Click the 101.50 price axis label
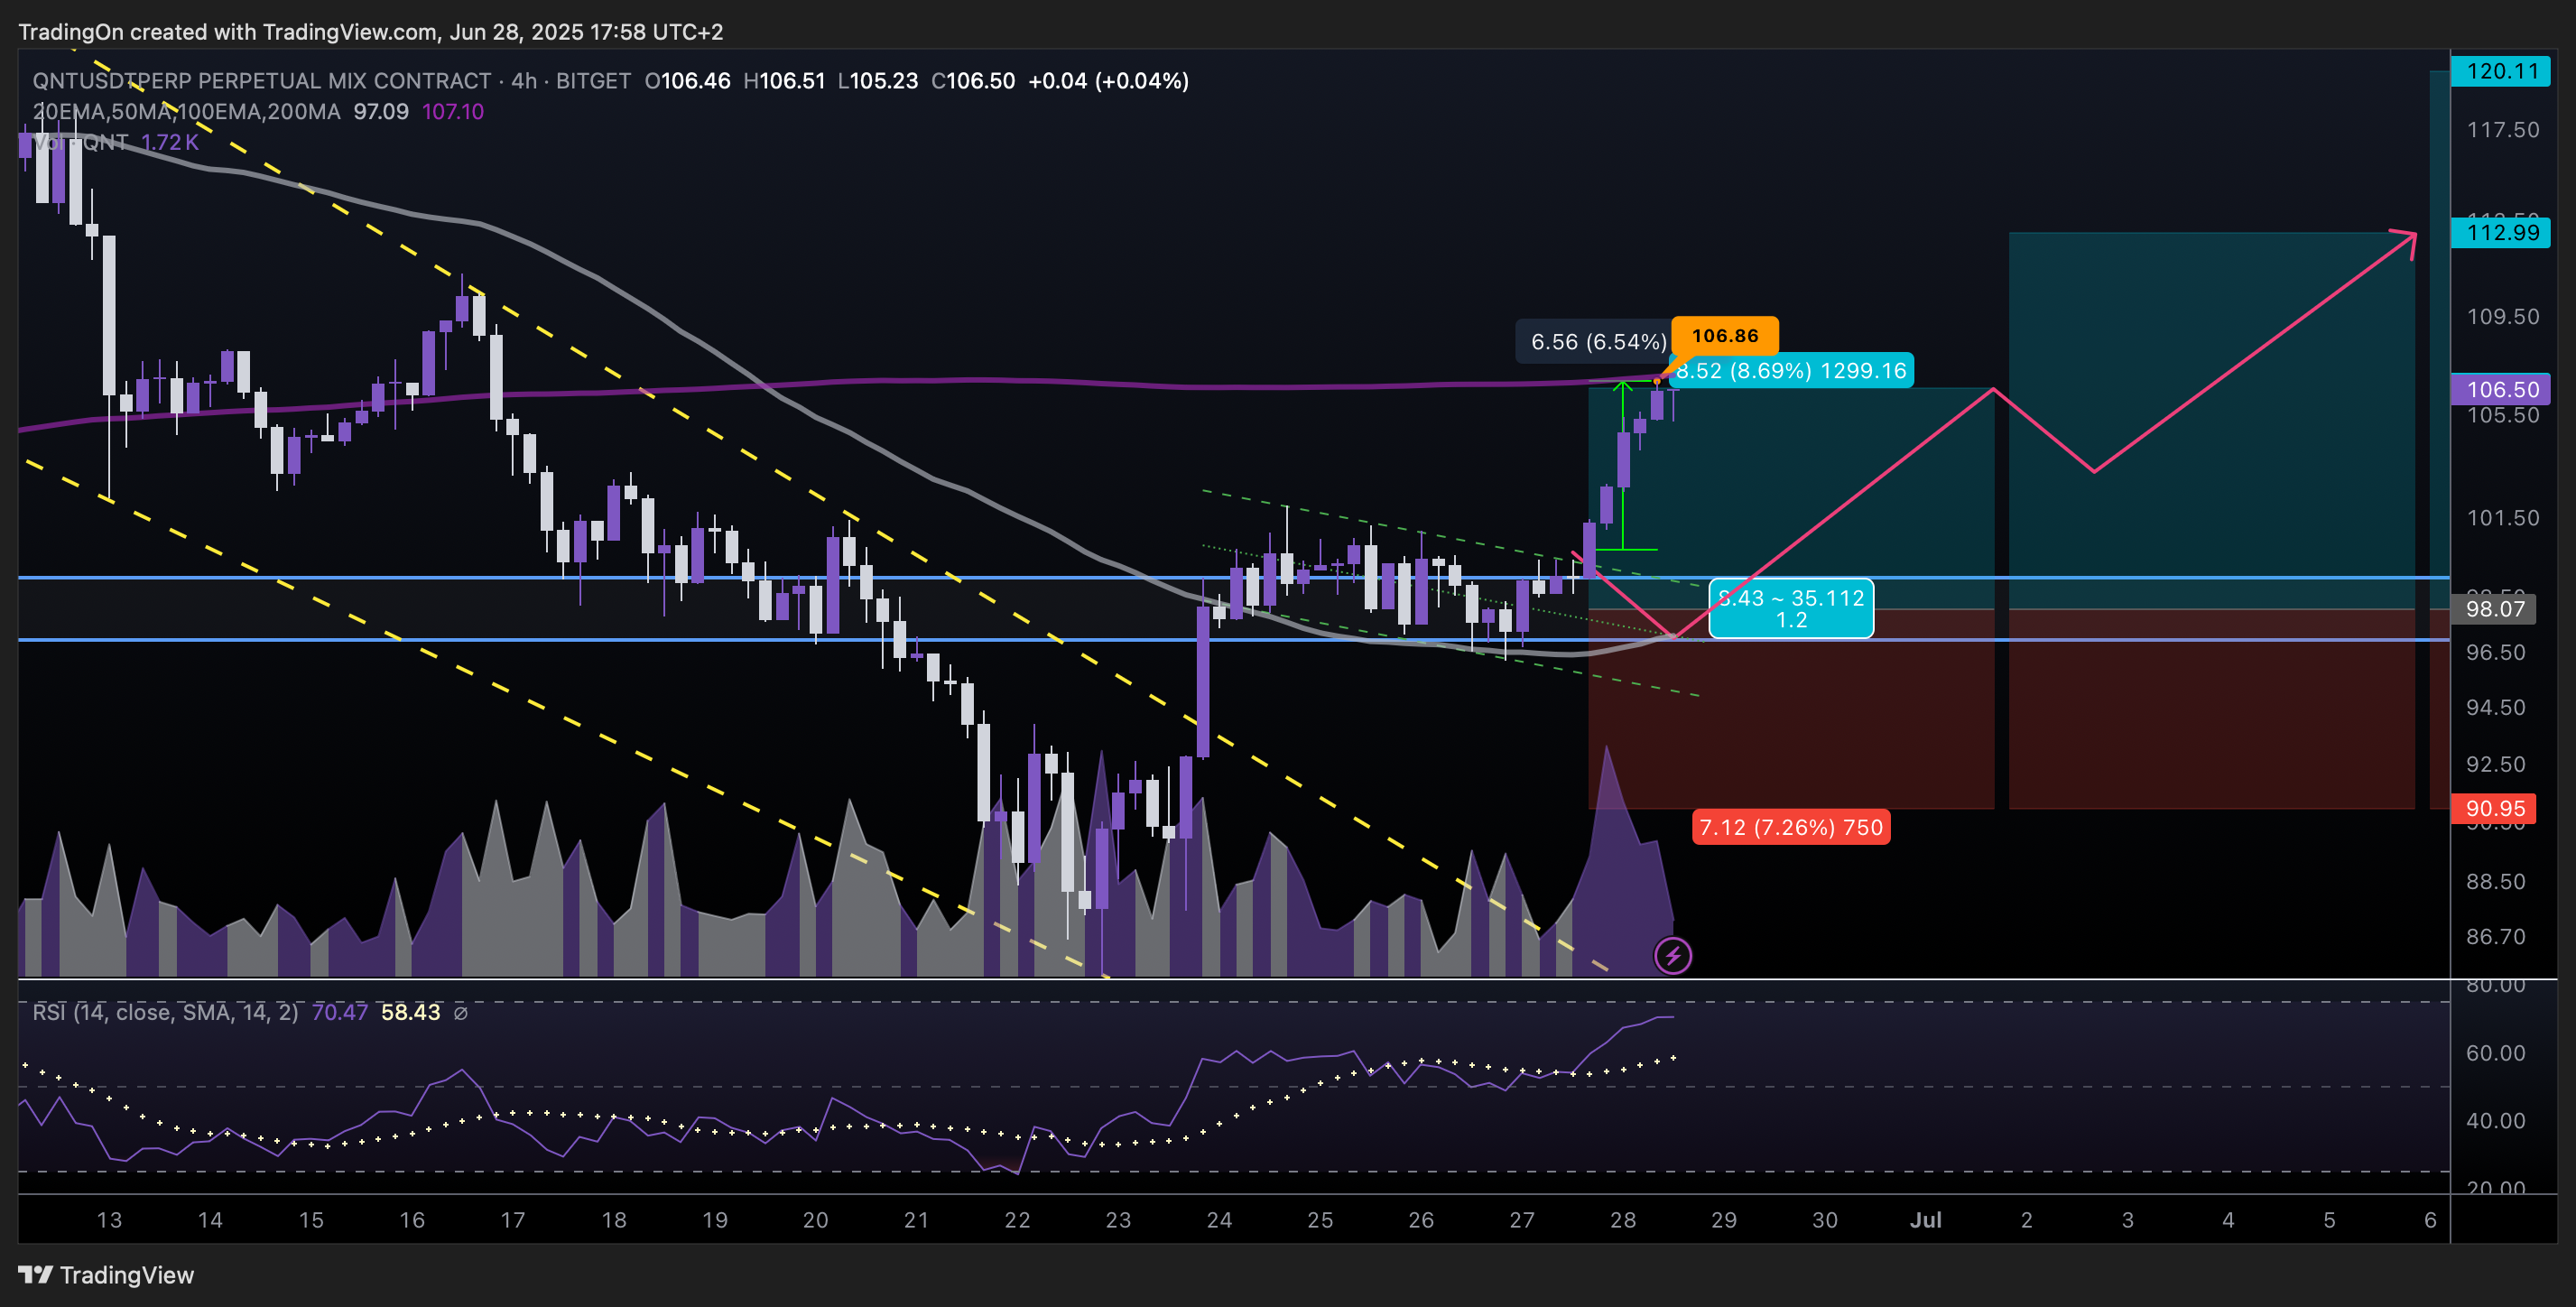 click(x=2502, y=518)
